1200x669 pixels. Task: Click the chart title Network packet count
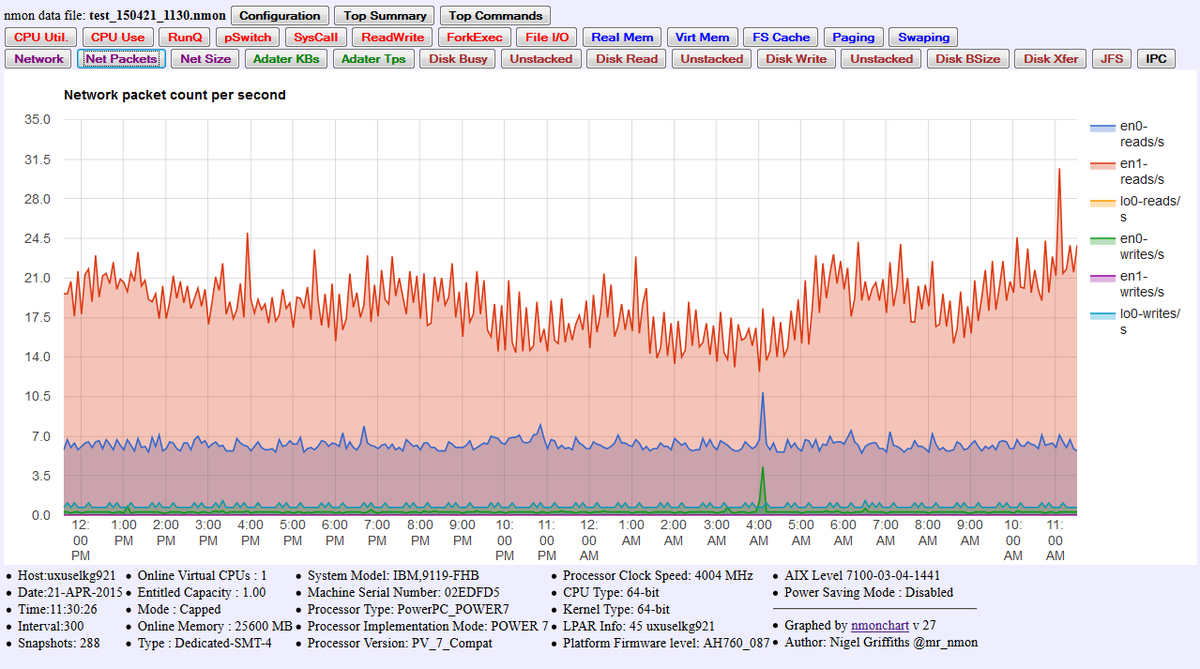pos(175,95)
